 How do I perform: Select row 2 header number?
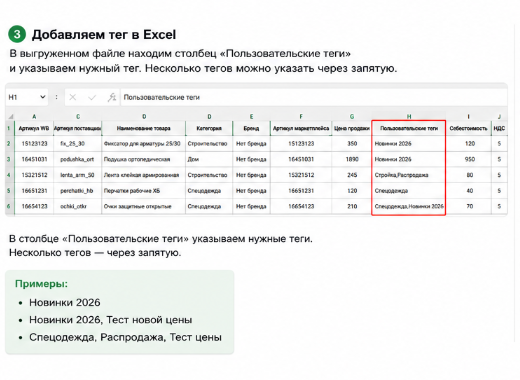pyautogui.click(x=9, y=144)
